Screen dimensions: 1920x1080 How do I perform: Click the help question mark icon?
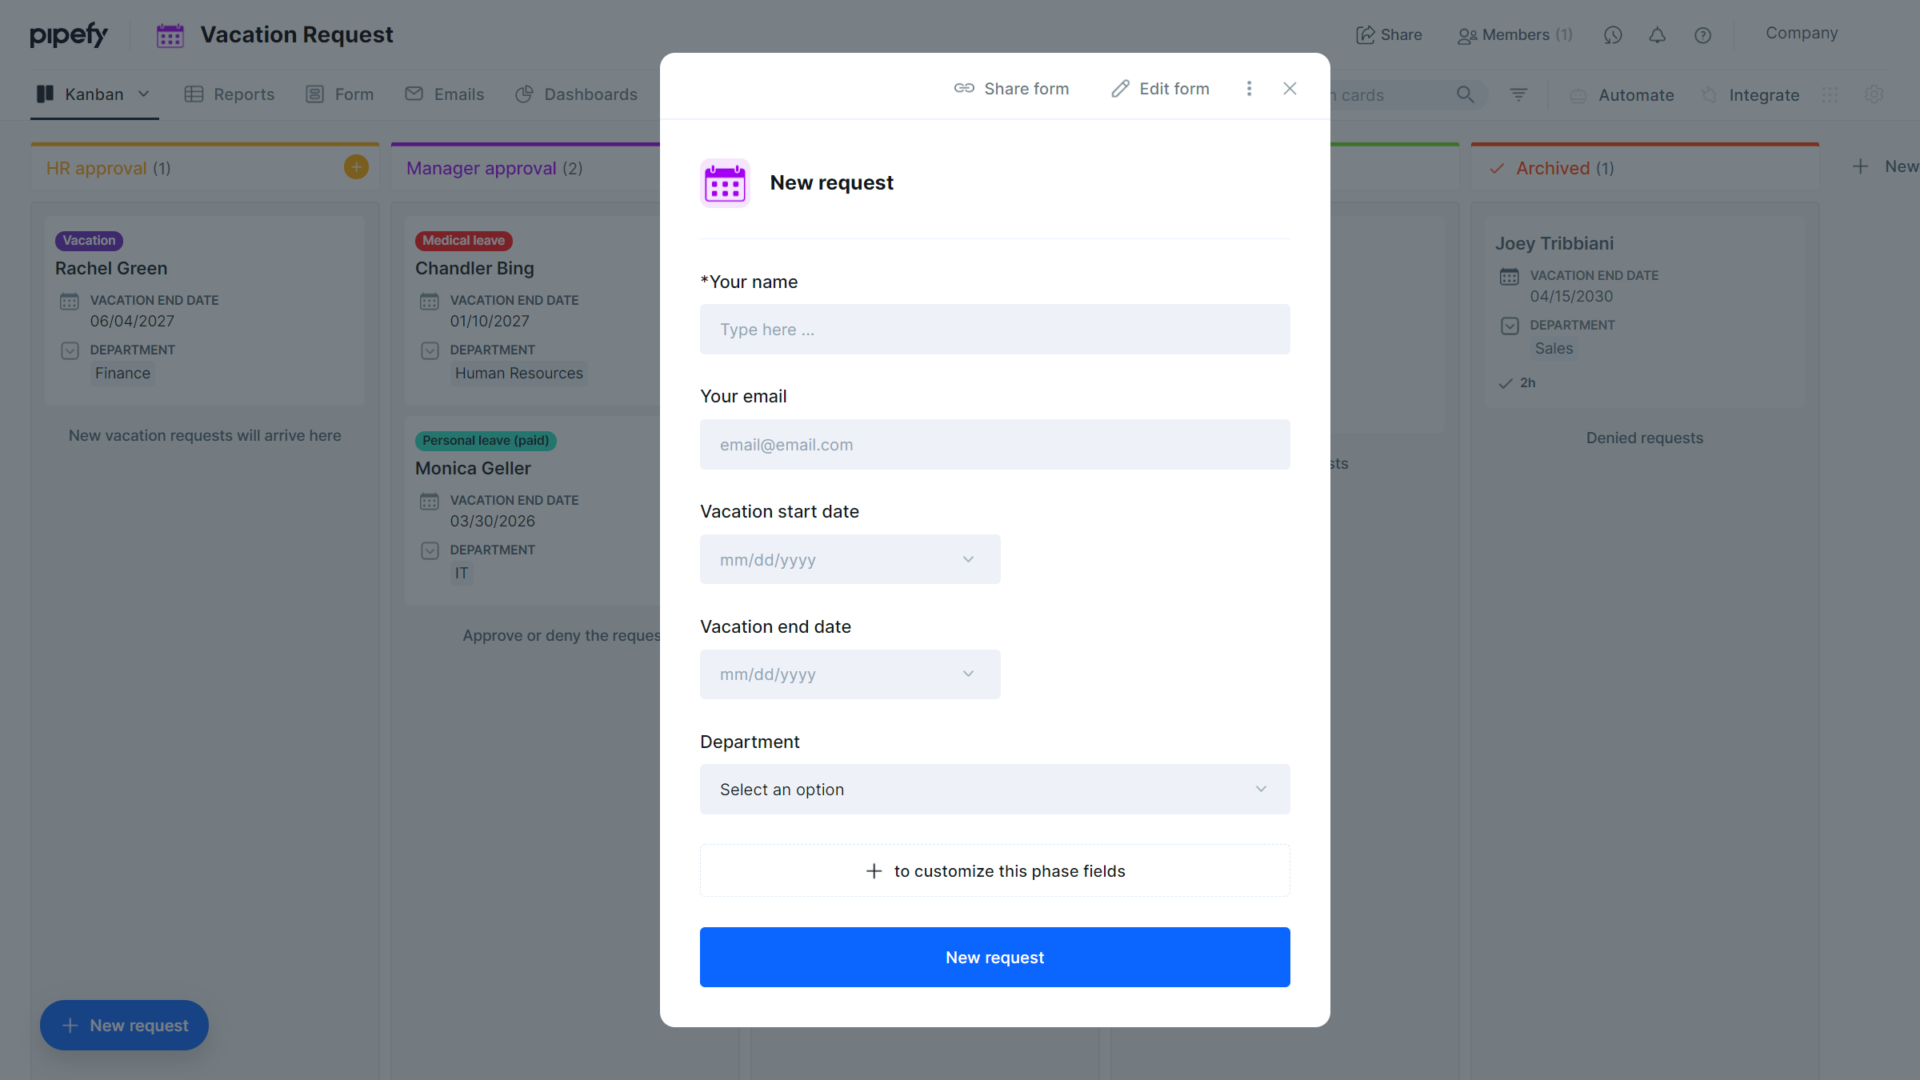pos(1702,34)
